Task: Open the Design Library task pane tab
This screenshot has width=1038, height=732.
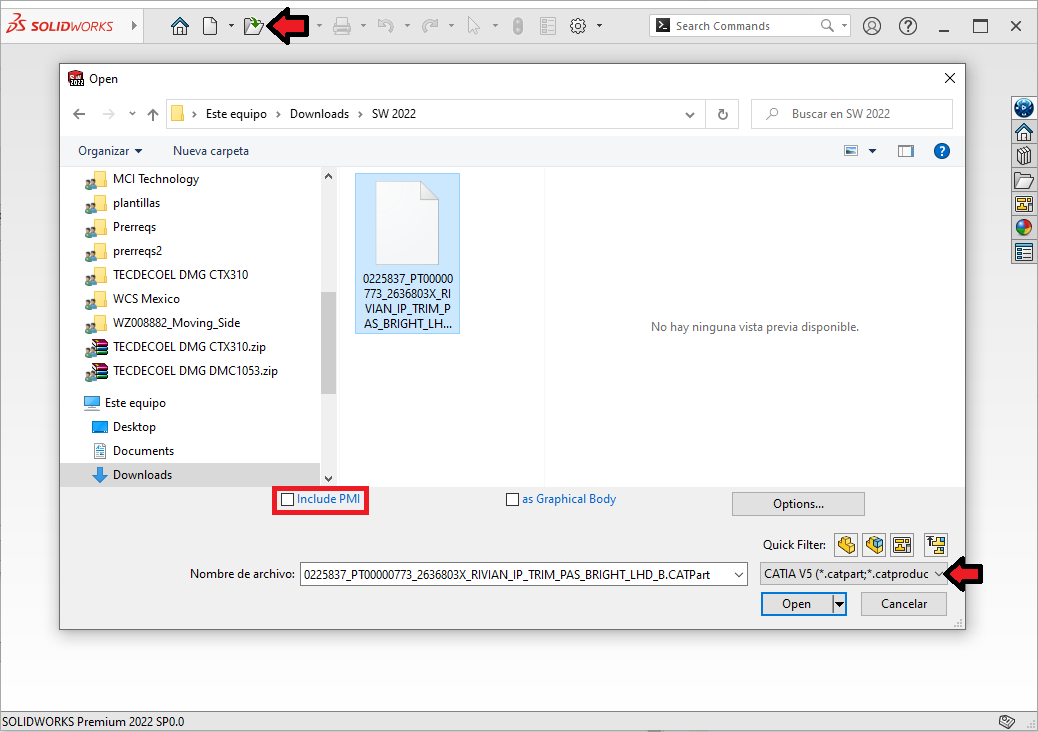Action: (1023, 156)
